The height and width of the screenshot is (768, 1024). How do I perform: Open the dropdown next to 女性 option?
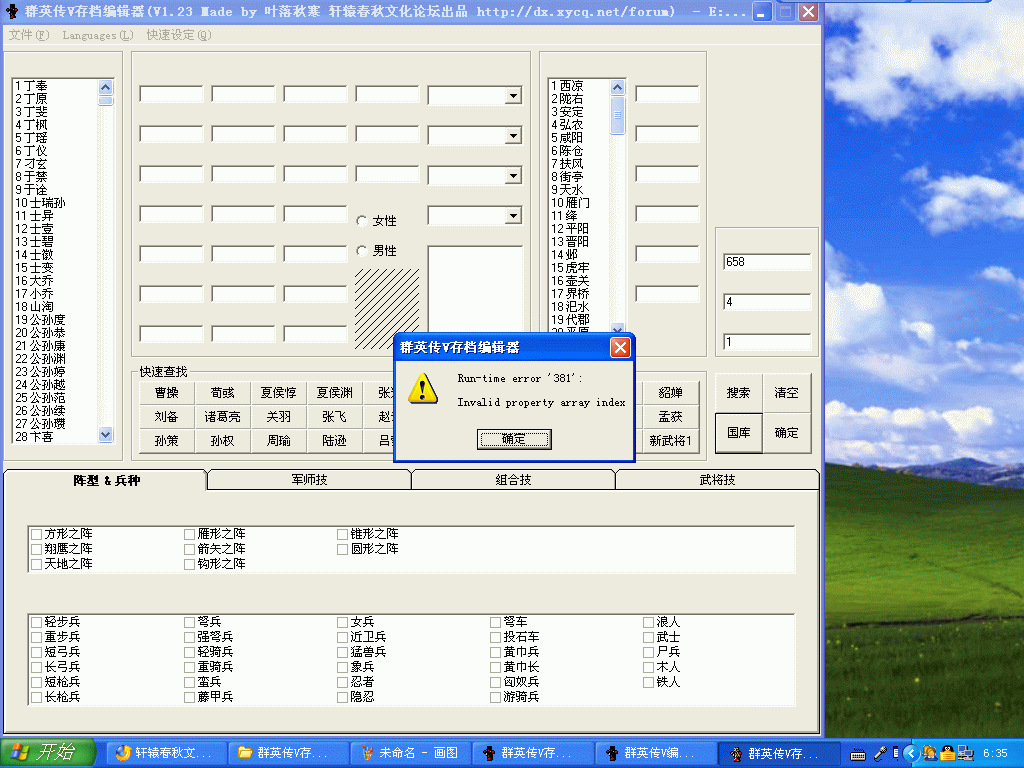[x=513, y=216]
